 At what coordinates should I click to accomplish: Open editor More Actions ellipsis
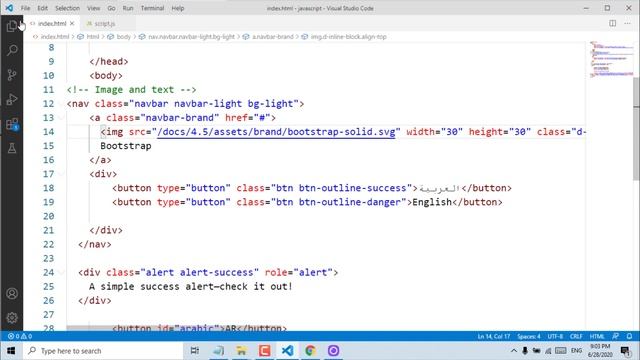pos(627,23)
